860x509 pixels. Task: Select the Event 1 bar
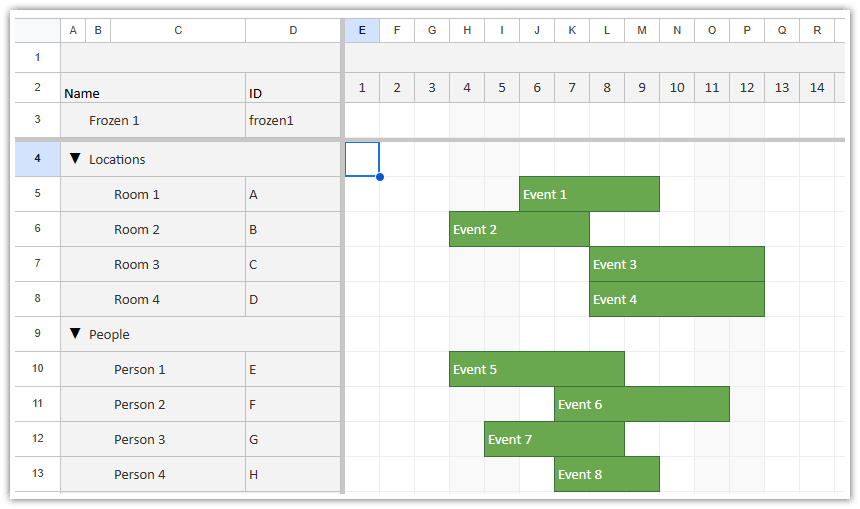point(589,194)
